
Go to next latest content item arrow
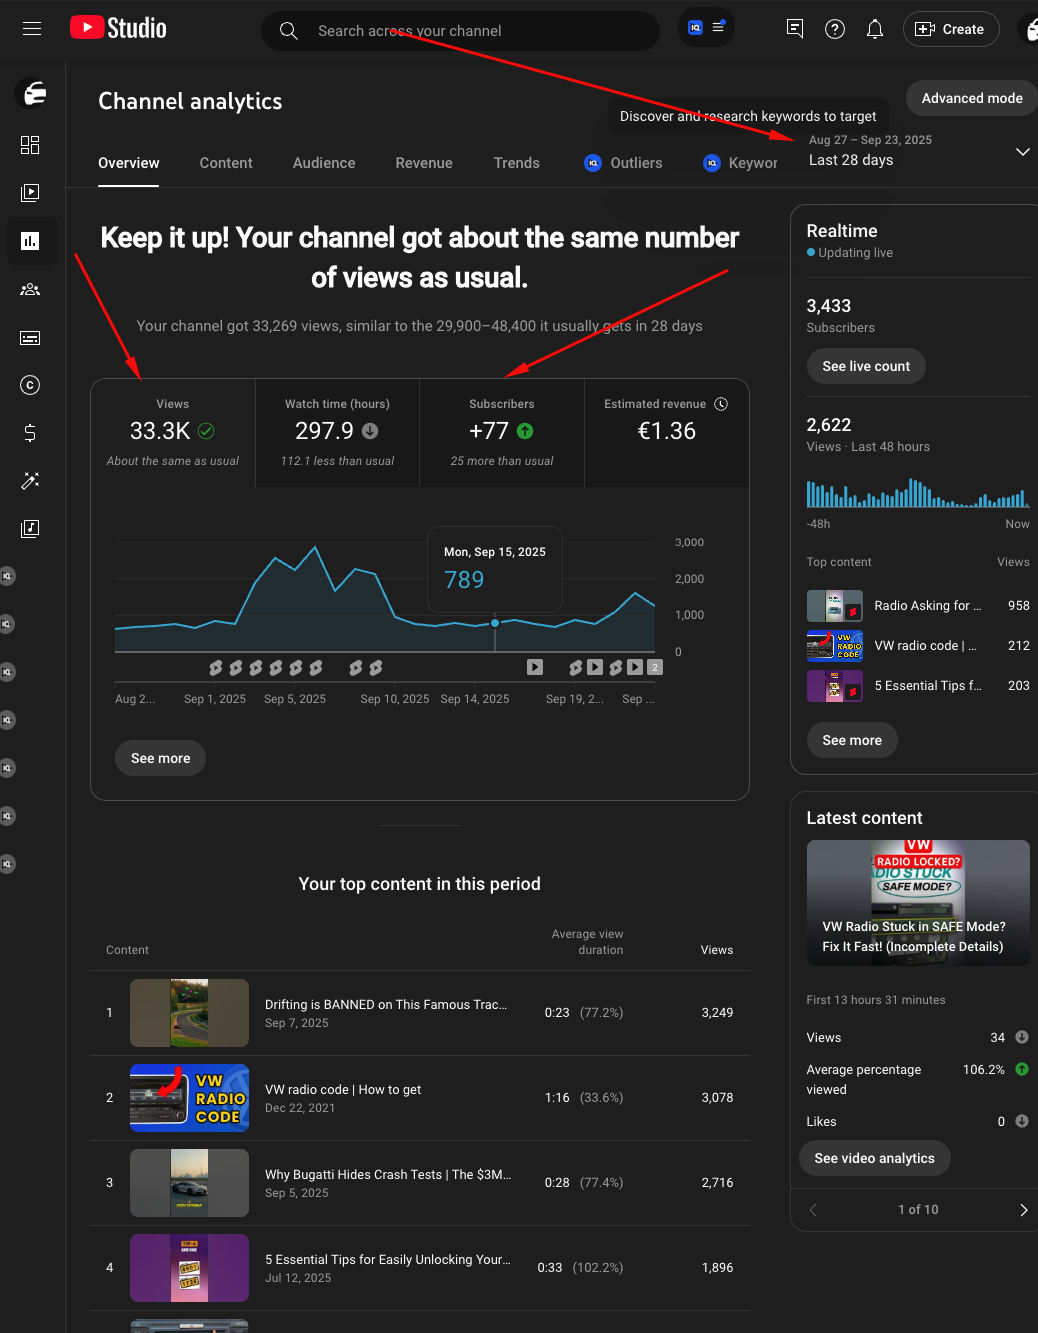[x=1023, y=1210]
